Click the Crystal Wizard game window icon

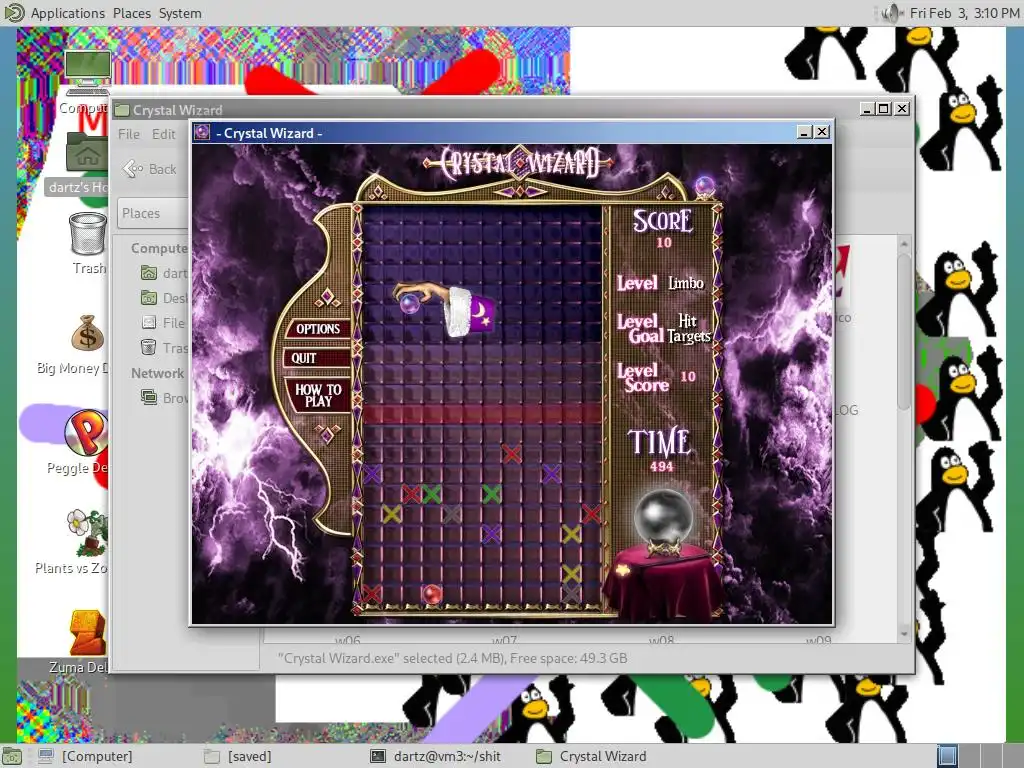tap(202, 133)
